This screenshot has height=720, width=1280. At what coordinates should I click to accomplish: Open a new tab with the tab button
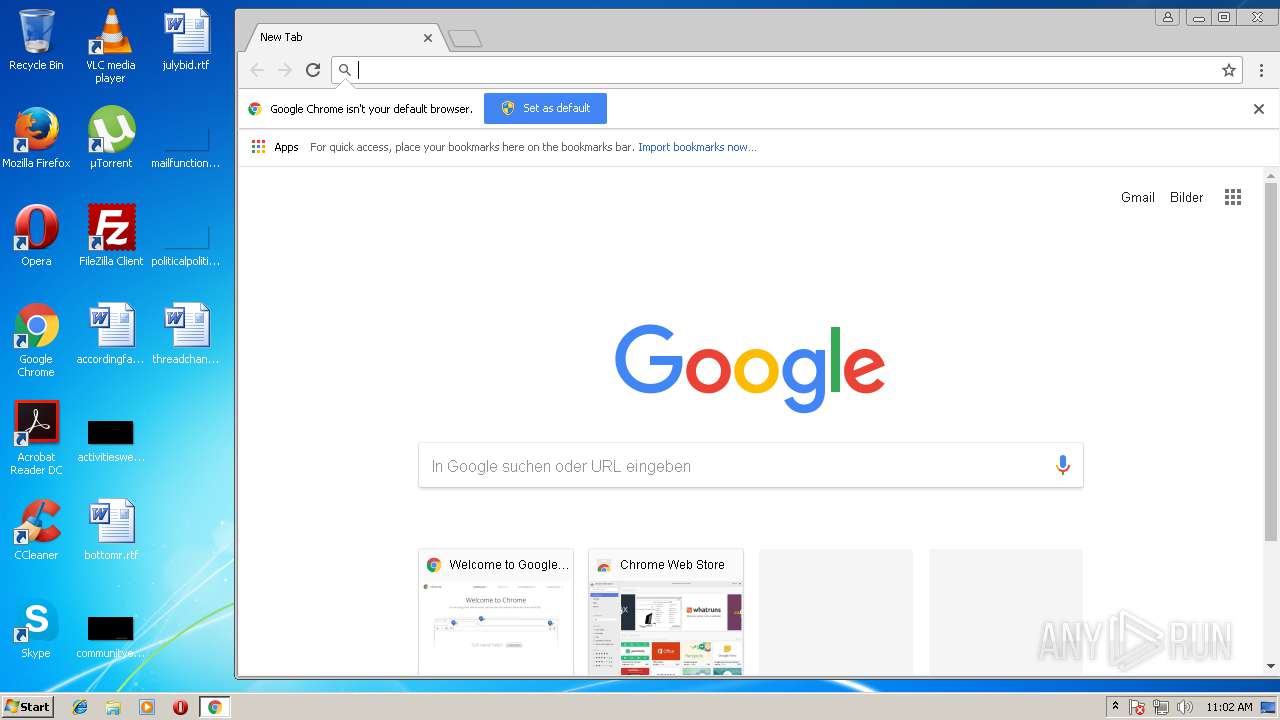coord(465,39)
